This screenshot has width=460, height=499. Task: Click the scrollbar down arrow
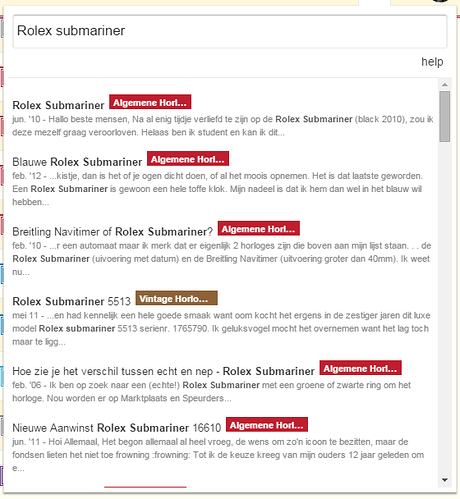click(445, 480)
